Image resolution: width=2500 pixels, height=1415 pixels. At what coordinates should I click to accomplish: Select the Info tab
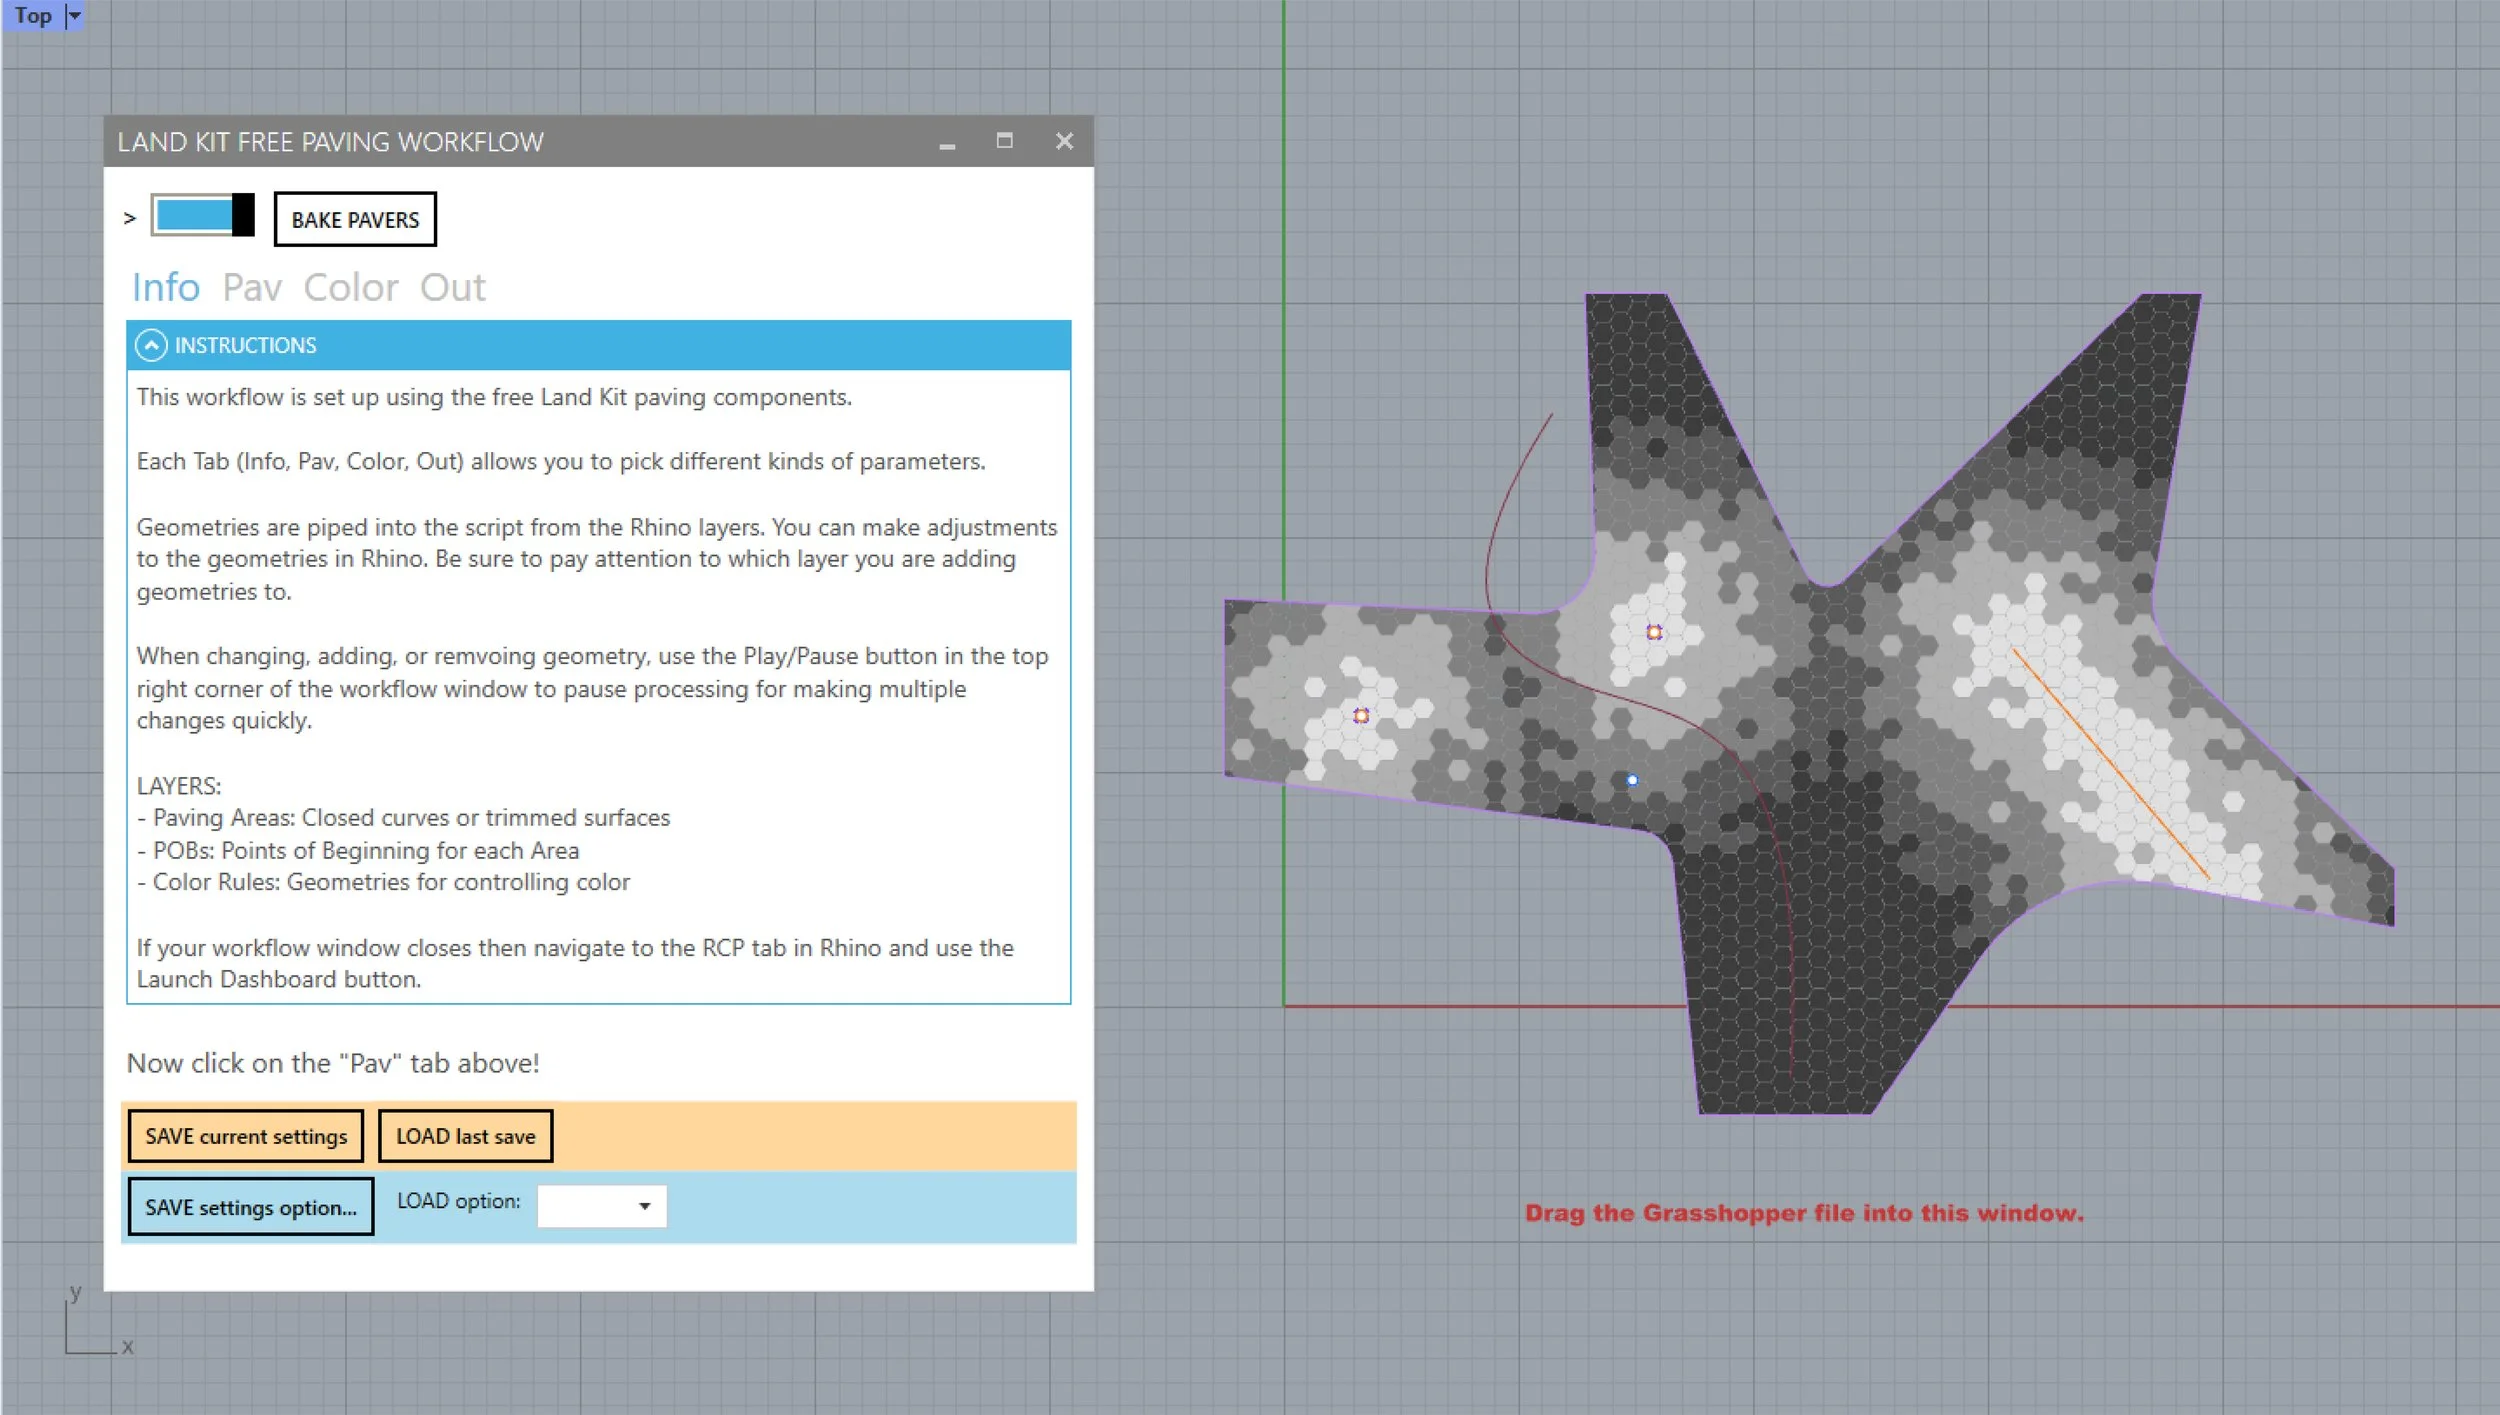pyautogui.click(x=165, y=288)
